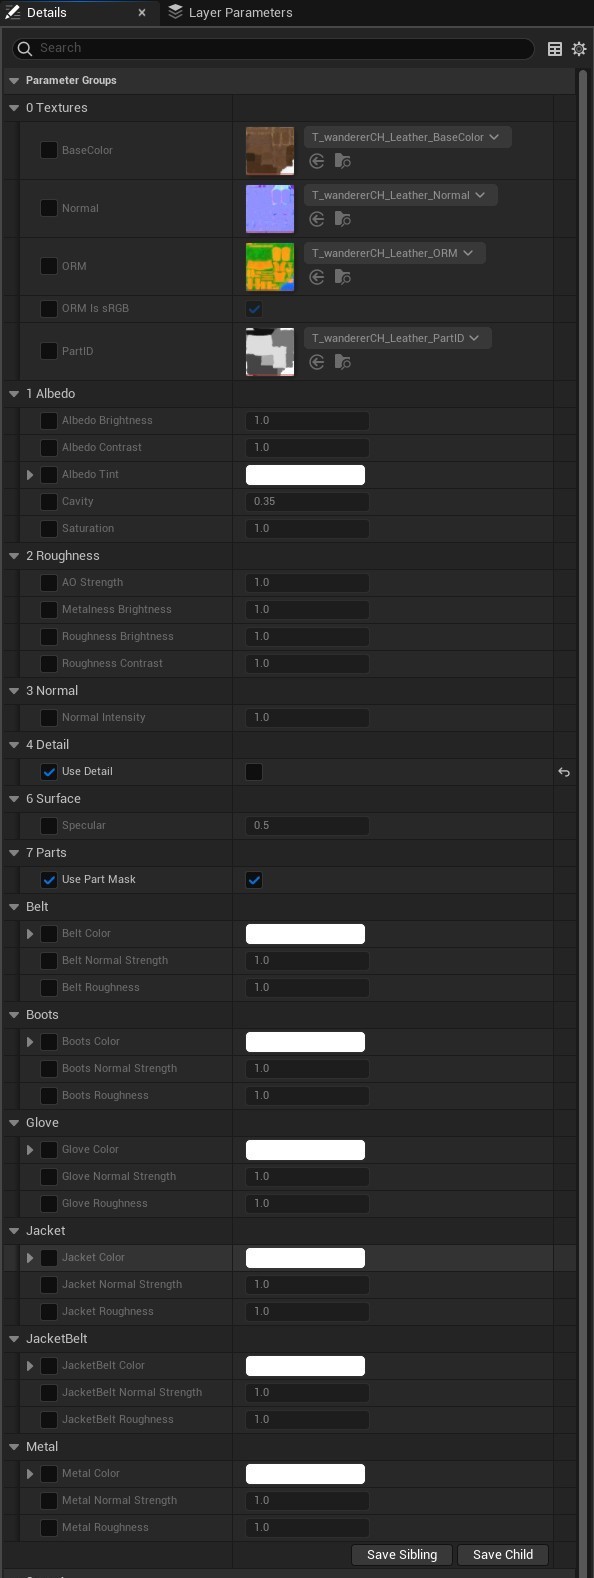Click Cavity value field 0.35
Screen dimensions: 594x1578
(x=307, y=502)
